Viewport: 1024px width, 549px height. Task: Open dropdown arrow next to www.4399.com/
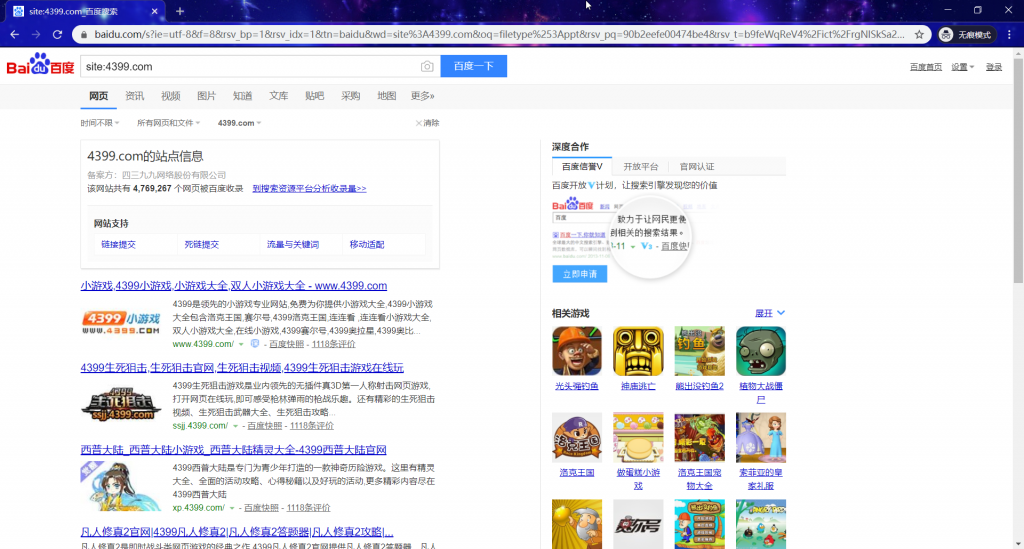[241, 344]
